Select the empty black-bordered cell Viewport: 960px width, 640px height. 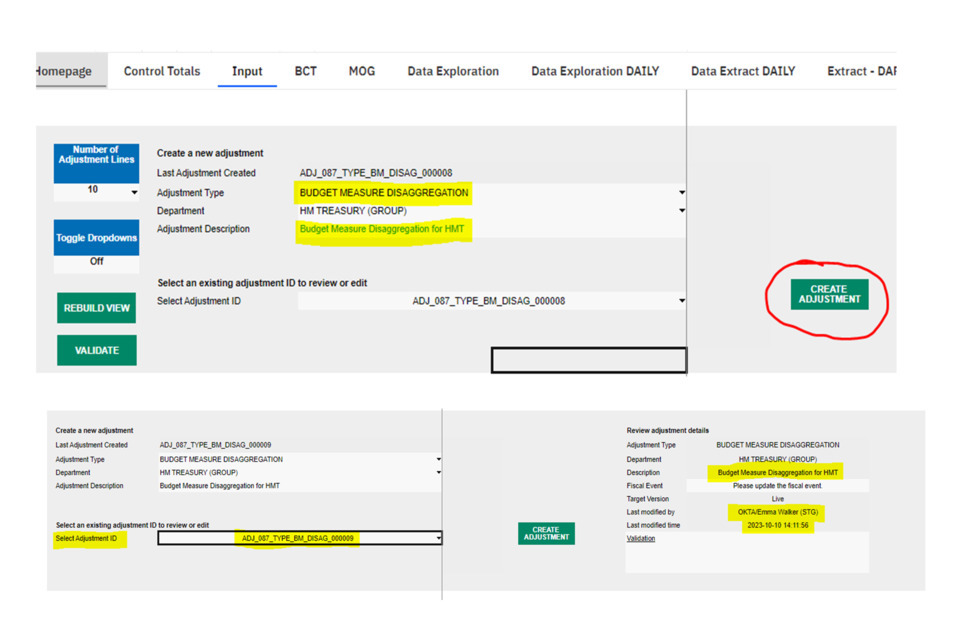588,360
